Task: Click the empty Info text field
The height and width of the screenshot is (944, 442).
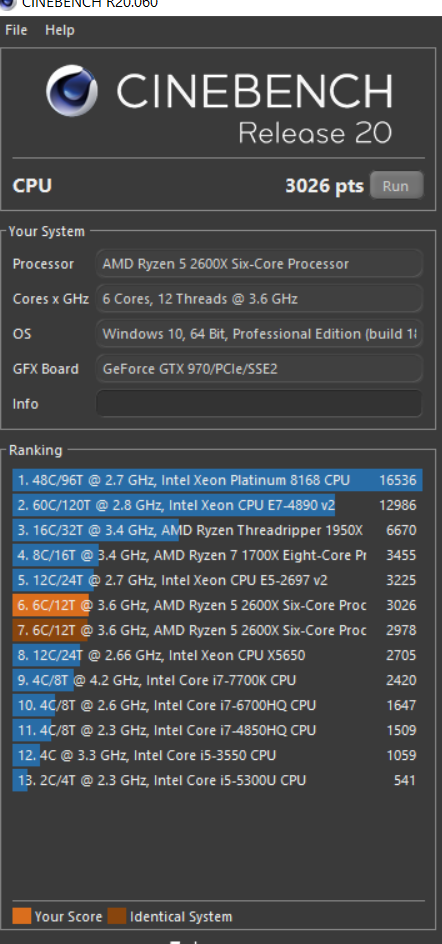Action: point(259,403)
